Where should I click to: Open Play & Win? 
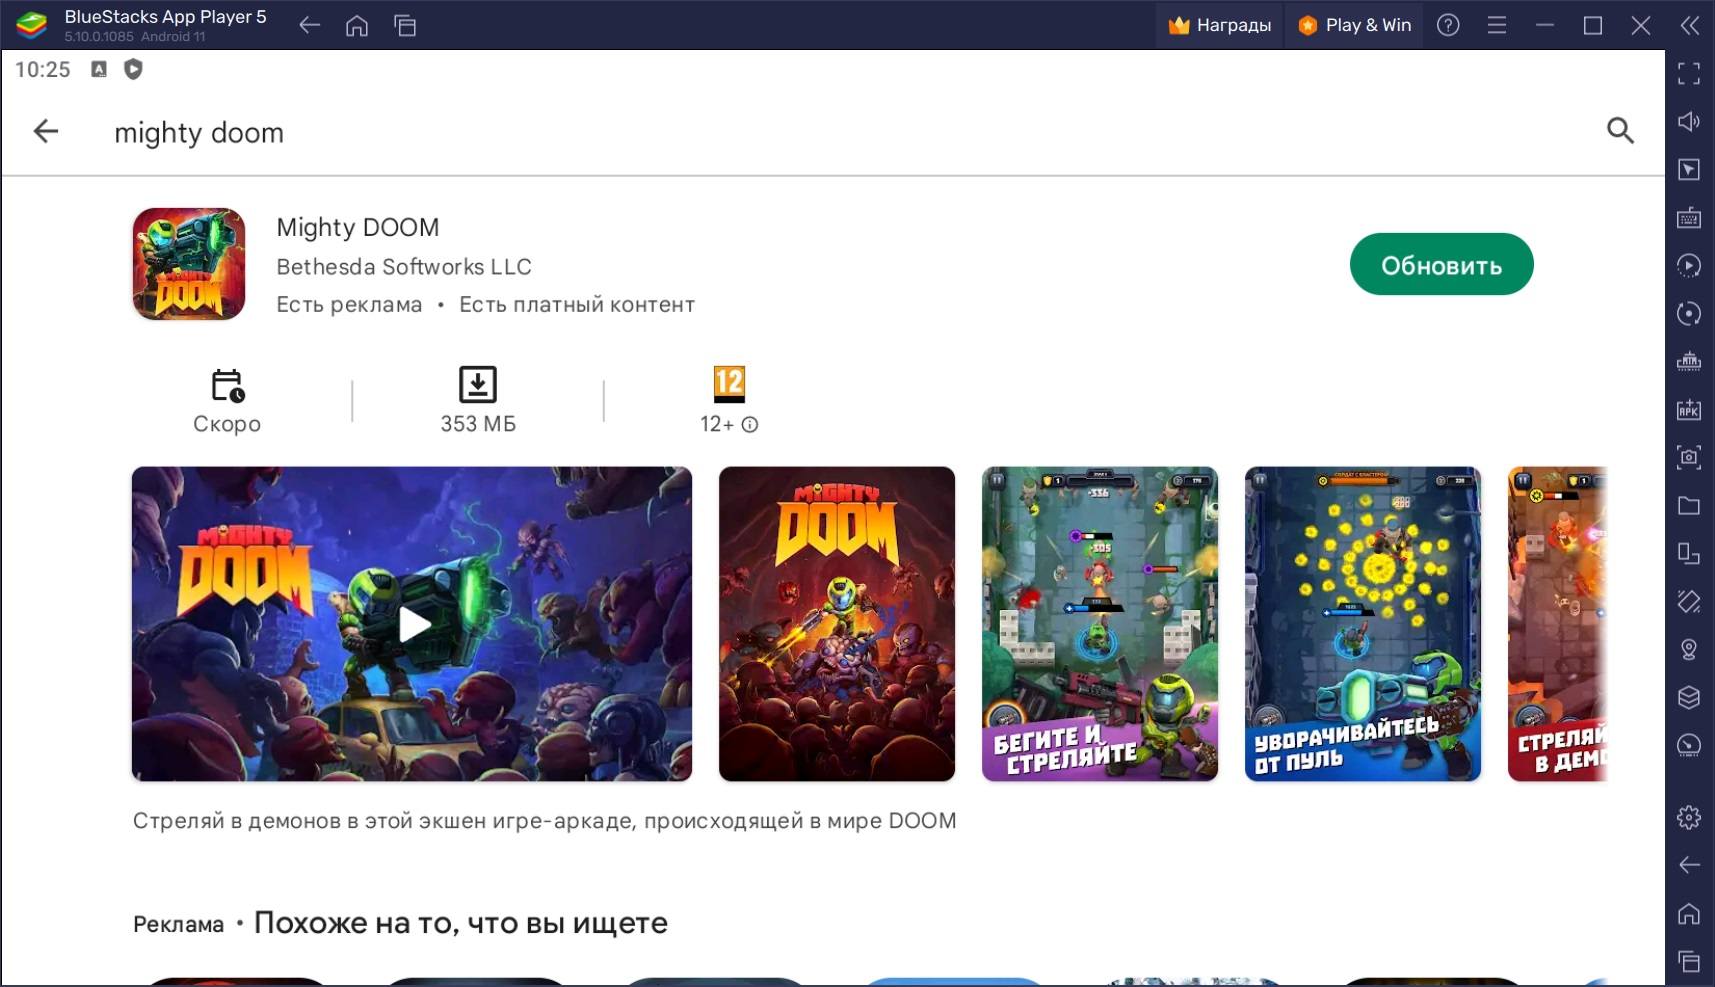click(x=1355, y=25)
